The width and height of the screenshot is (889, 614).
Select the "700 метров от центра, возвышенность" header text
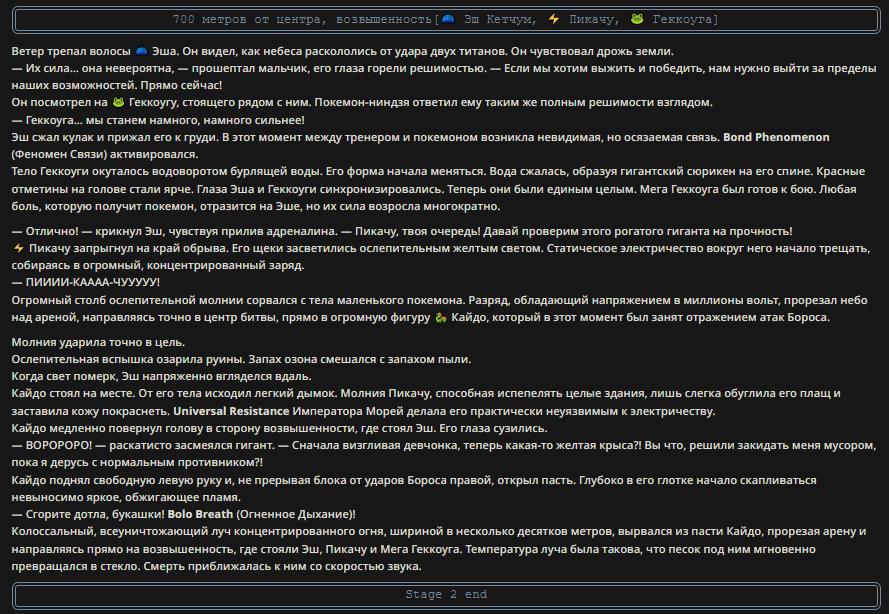click(x=302, y=20)
